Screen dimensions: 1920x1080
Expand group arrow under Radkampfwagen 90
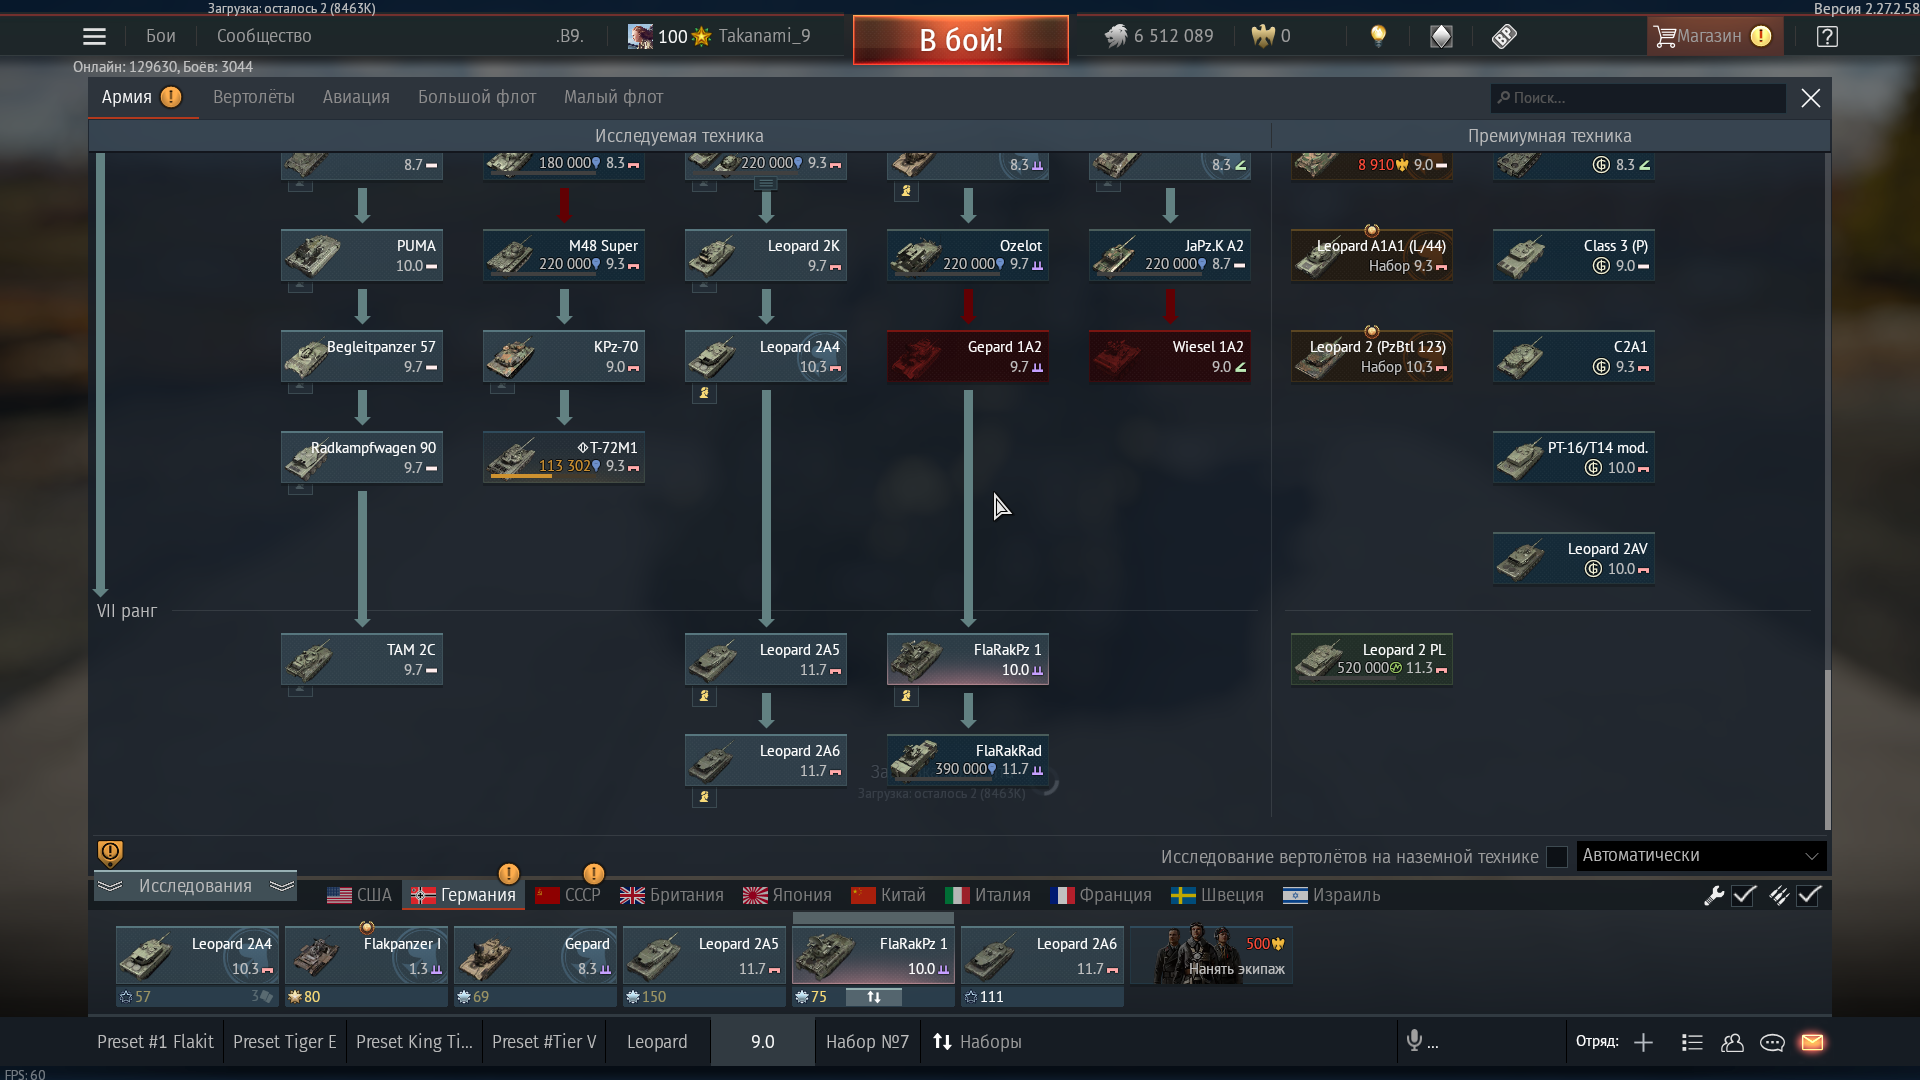[300, 490]
